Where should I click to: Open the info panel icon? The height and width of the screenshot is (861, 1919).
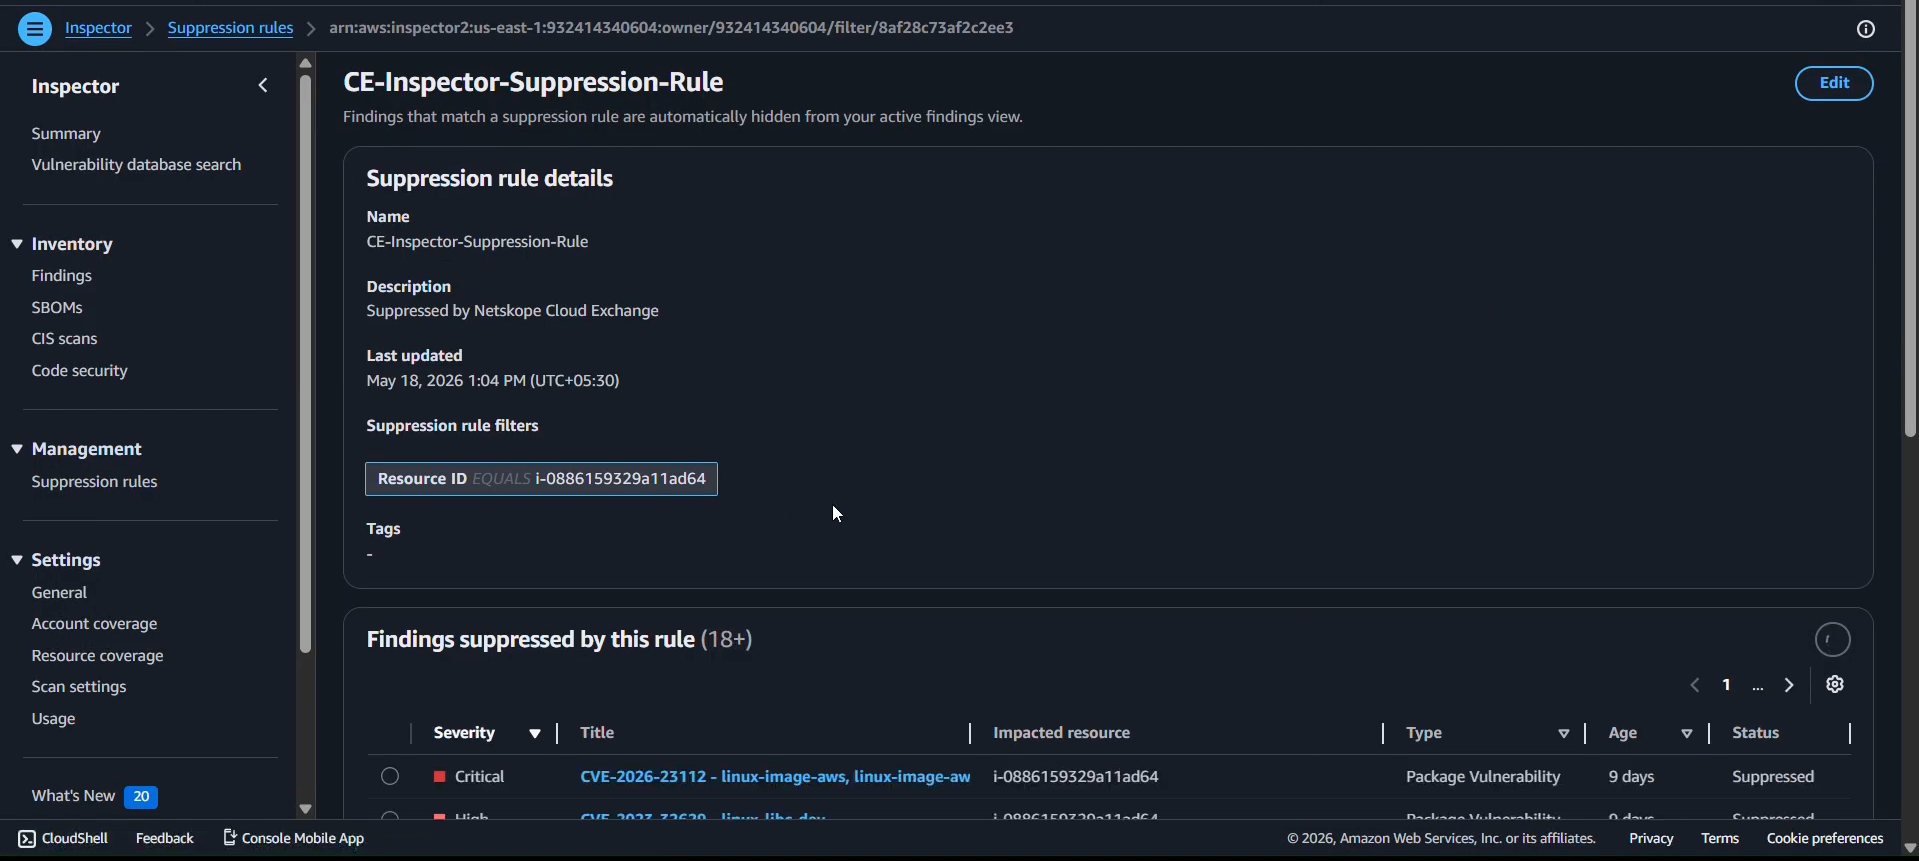1866,29
